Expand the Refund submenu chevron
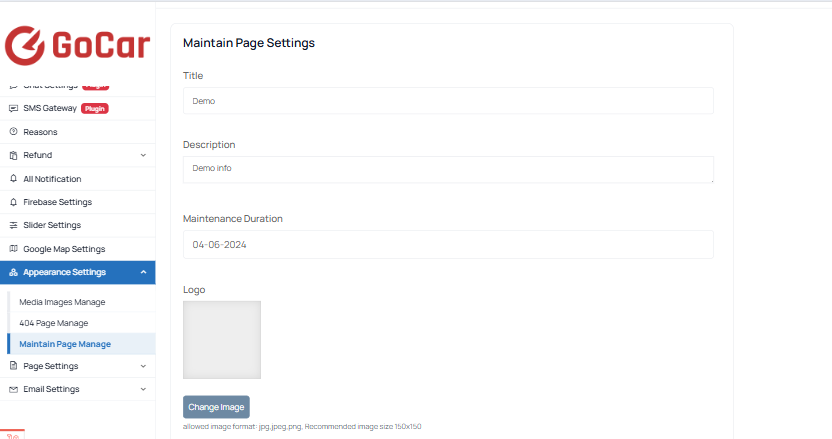This screenshot has height=439, width=832. 143,156
